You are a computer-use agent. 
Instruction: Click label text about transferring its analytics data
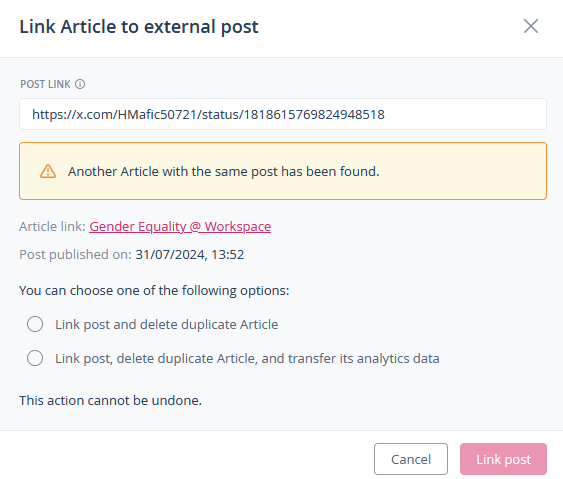tap(247, 358)
